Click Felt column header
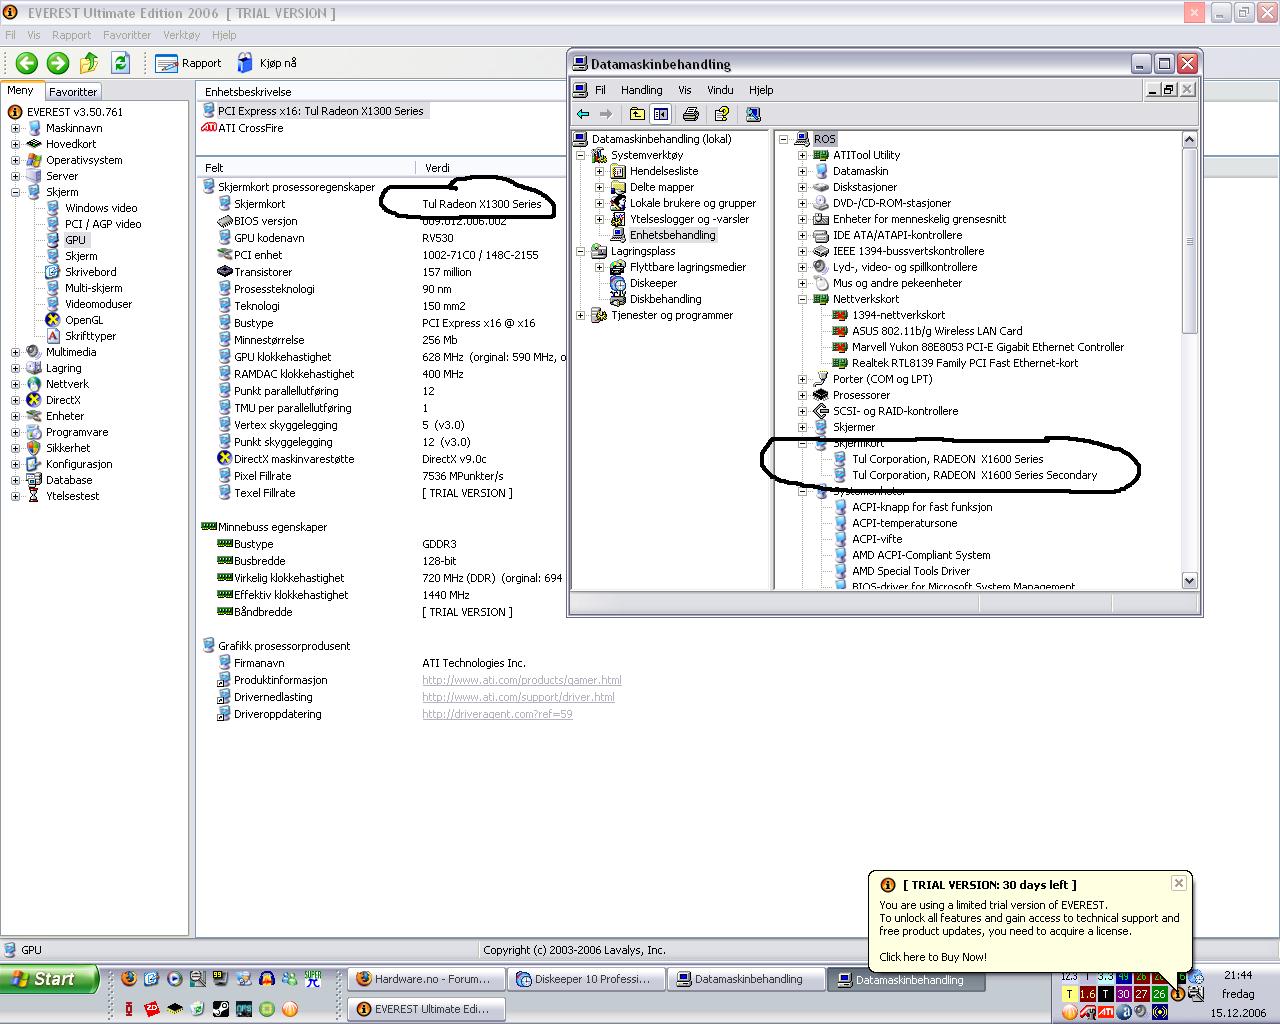The width and height of the screenshot is (1280, 1029). (x=305, y=168)
